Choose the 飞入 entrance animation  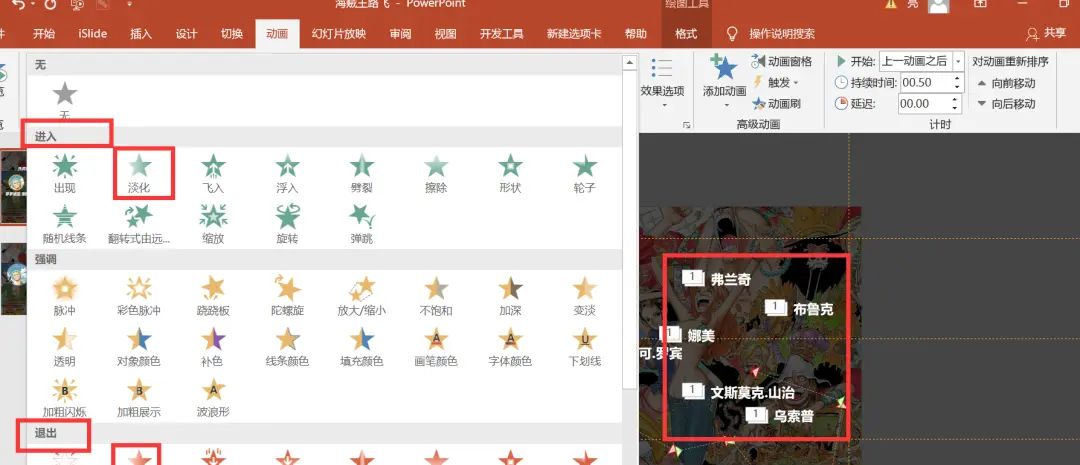pos(214,172)
